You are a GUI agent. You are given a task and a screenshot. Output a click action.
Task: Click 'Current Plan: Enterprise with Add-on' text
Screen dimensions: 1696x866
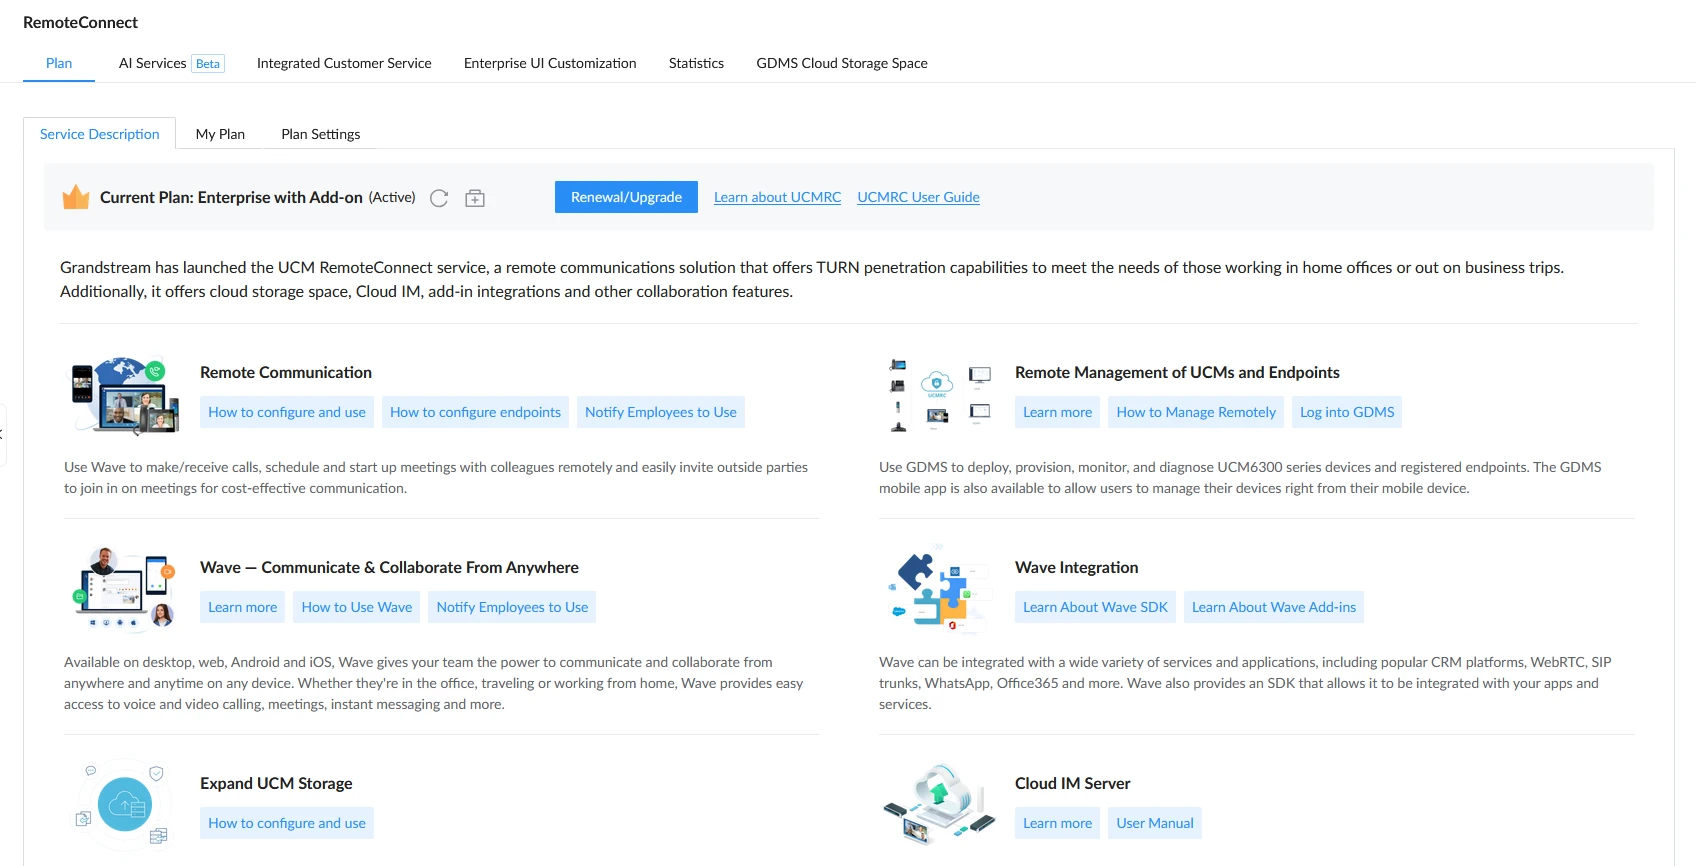[231, 197]
